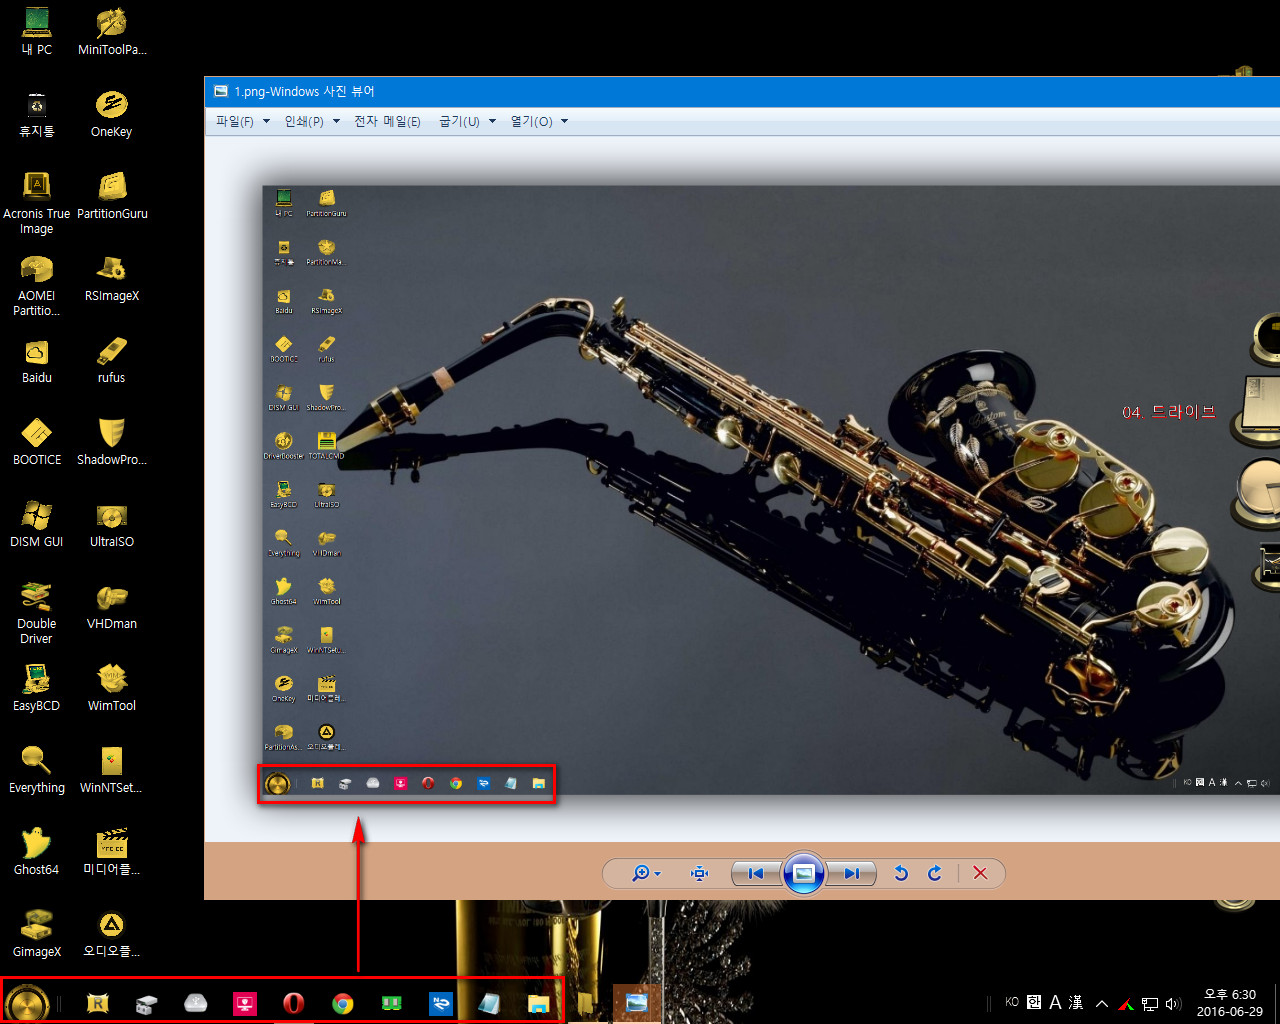
Task: Open File Explorer from the taskbar
Action: 539,1003
